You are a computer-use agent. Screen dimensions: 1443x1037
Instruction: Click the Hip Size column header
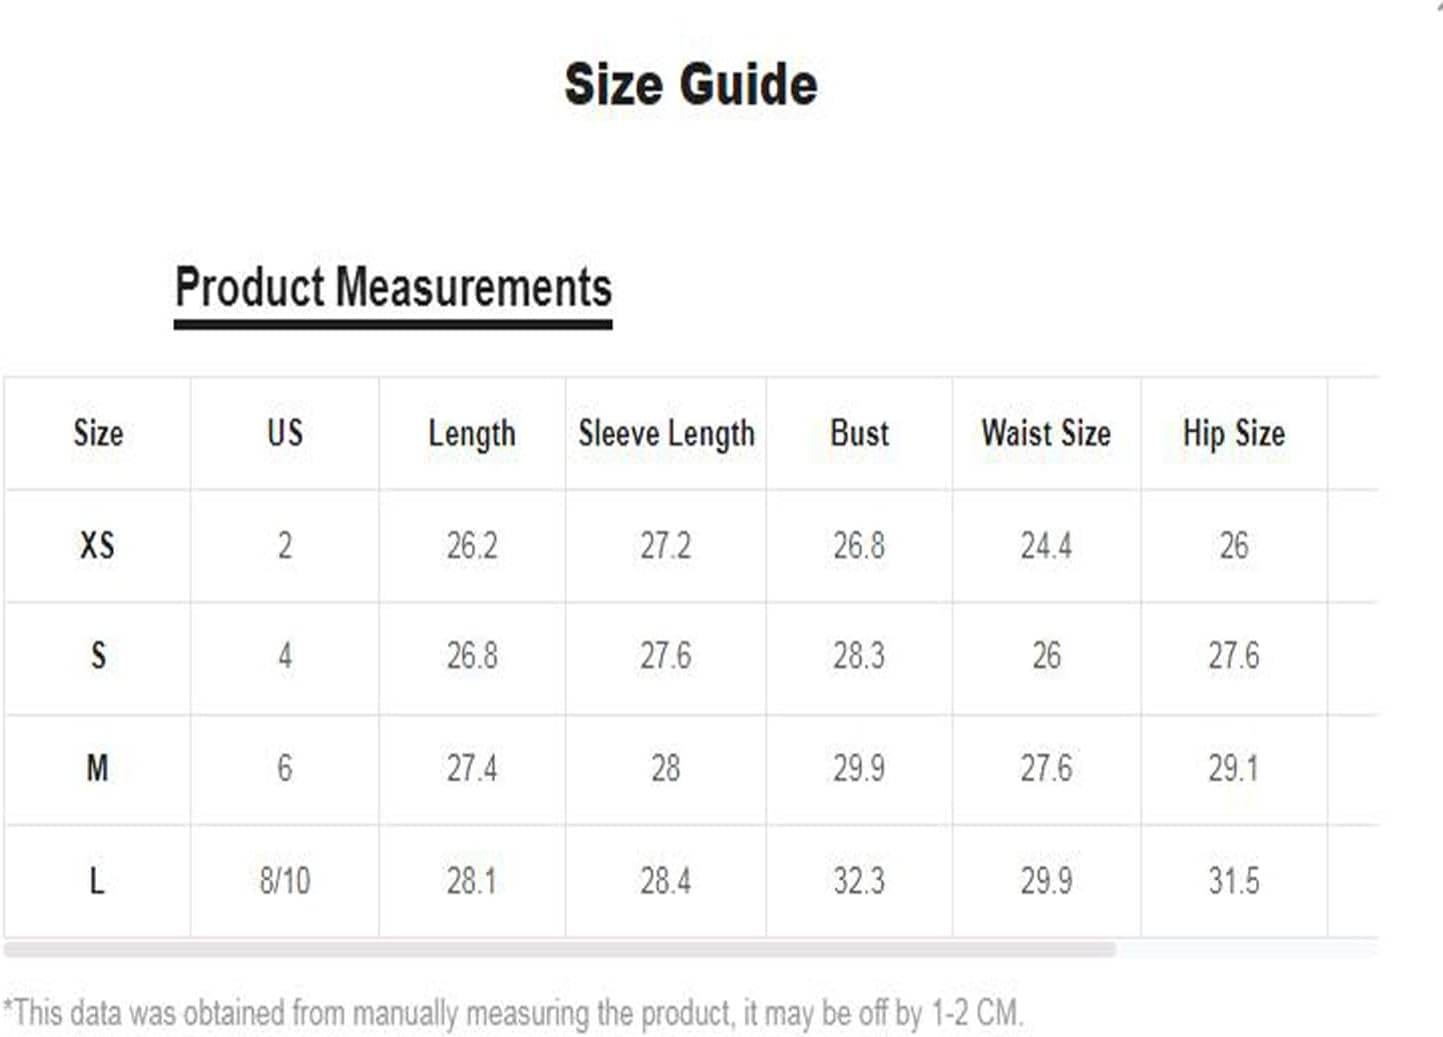(x=1234, y=434)
